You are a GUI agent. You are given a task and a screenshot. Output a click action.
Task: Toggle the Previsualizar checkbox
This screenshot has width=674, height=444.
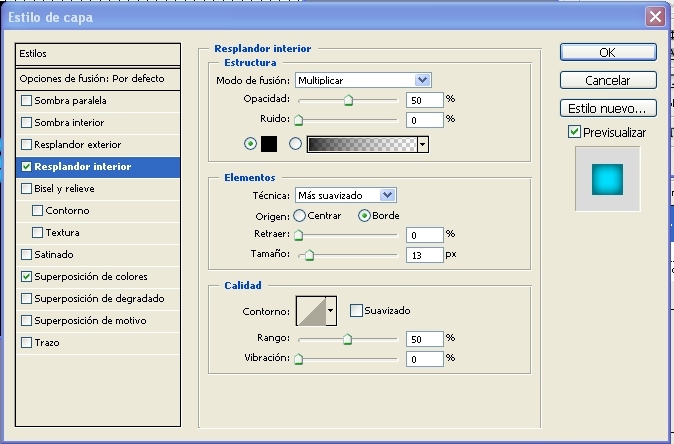click(x=574, y=132)
